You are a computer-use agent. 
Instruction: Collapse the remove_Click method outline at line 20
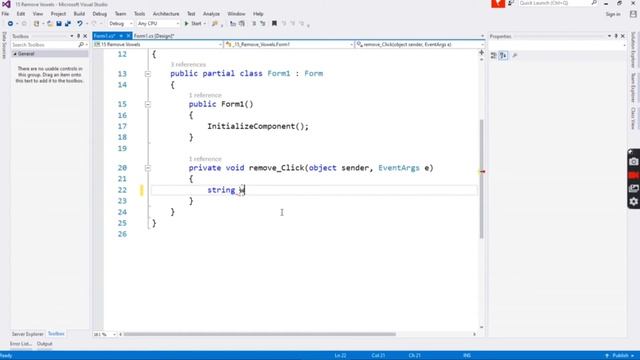(x=148, y=168)
